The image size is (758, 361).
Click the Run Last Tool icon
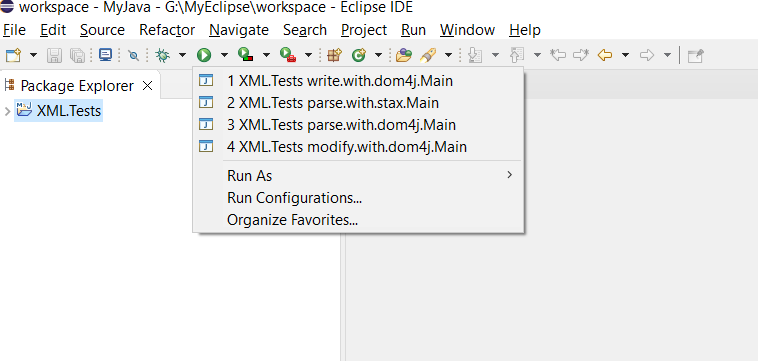pos(288,55)
